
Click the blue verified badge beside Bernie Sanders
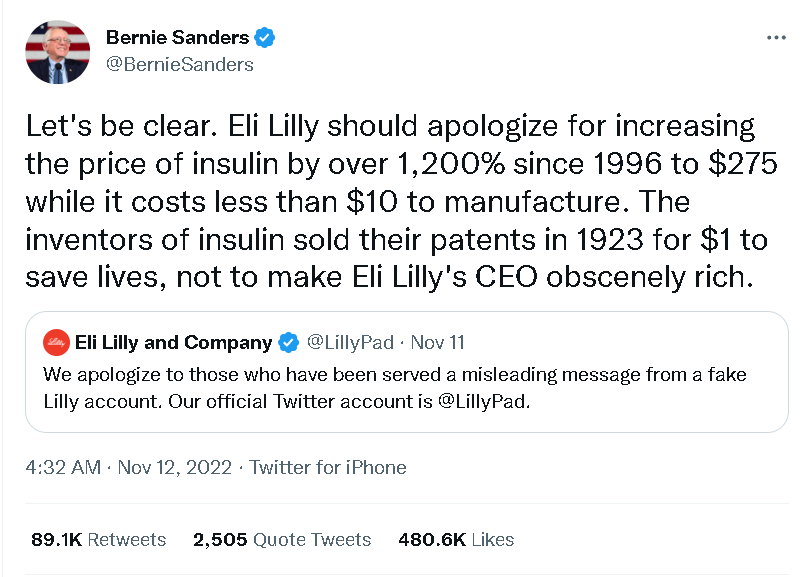coord(265,39)
